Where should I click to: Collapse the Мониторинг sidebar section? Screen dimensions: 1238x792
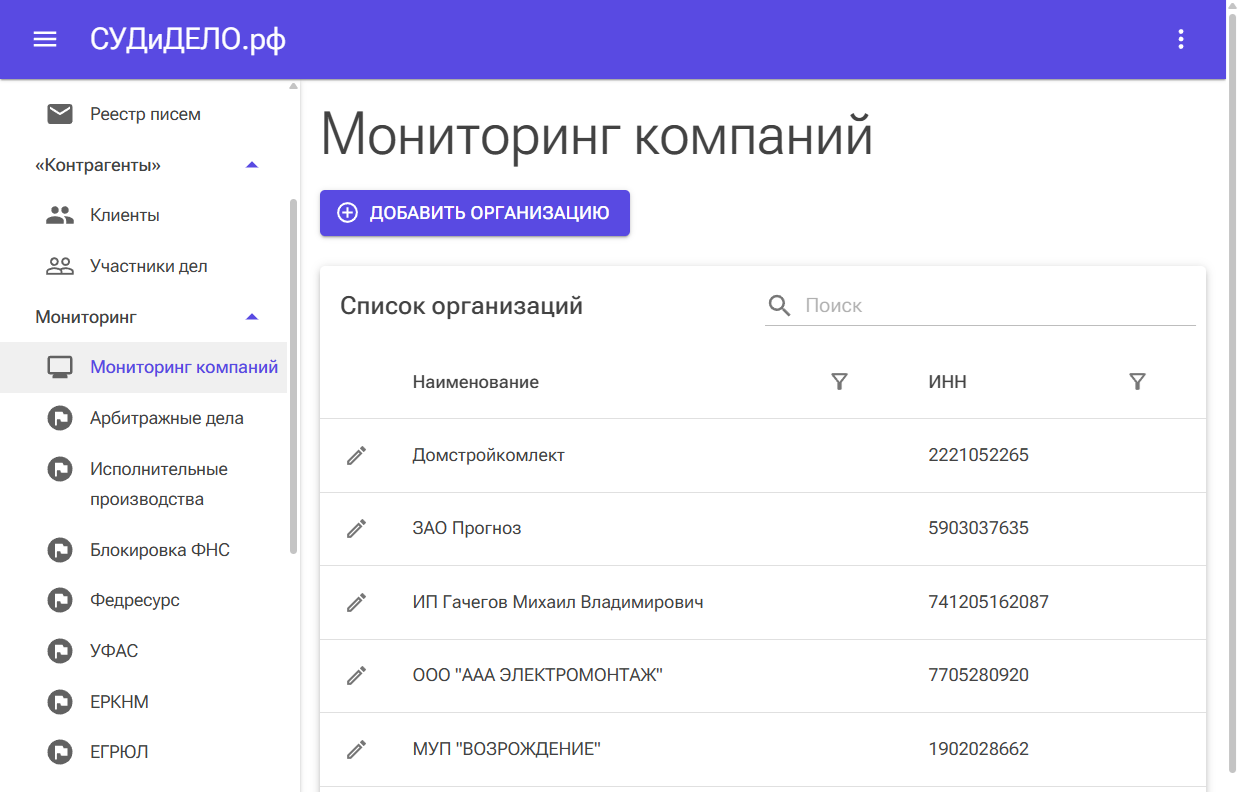(252, 317)
